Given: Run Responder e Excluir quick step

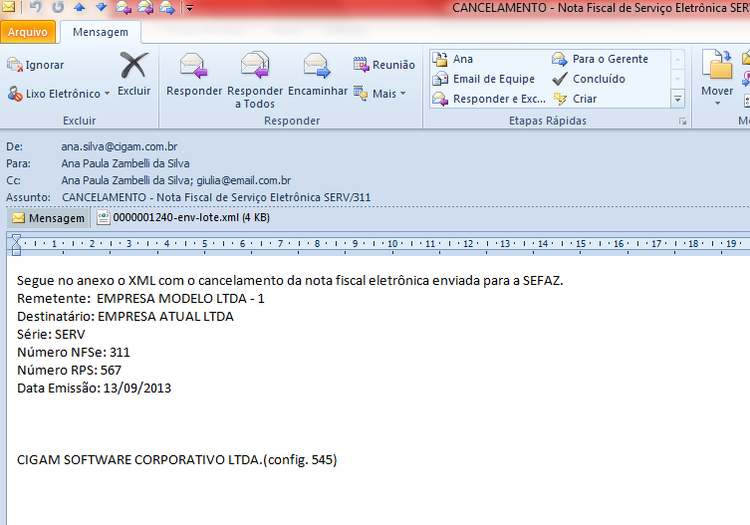Looking at the screenshot, I should pos(489,99).
